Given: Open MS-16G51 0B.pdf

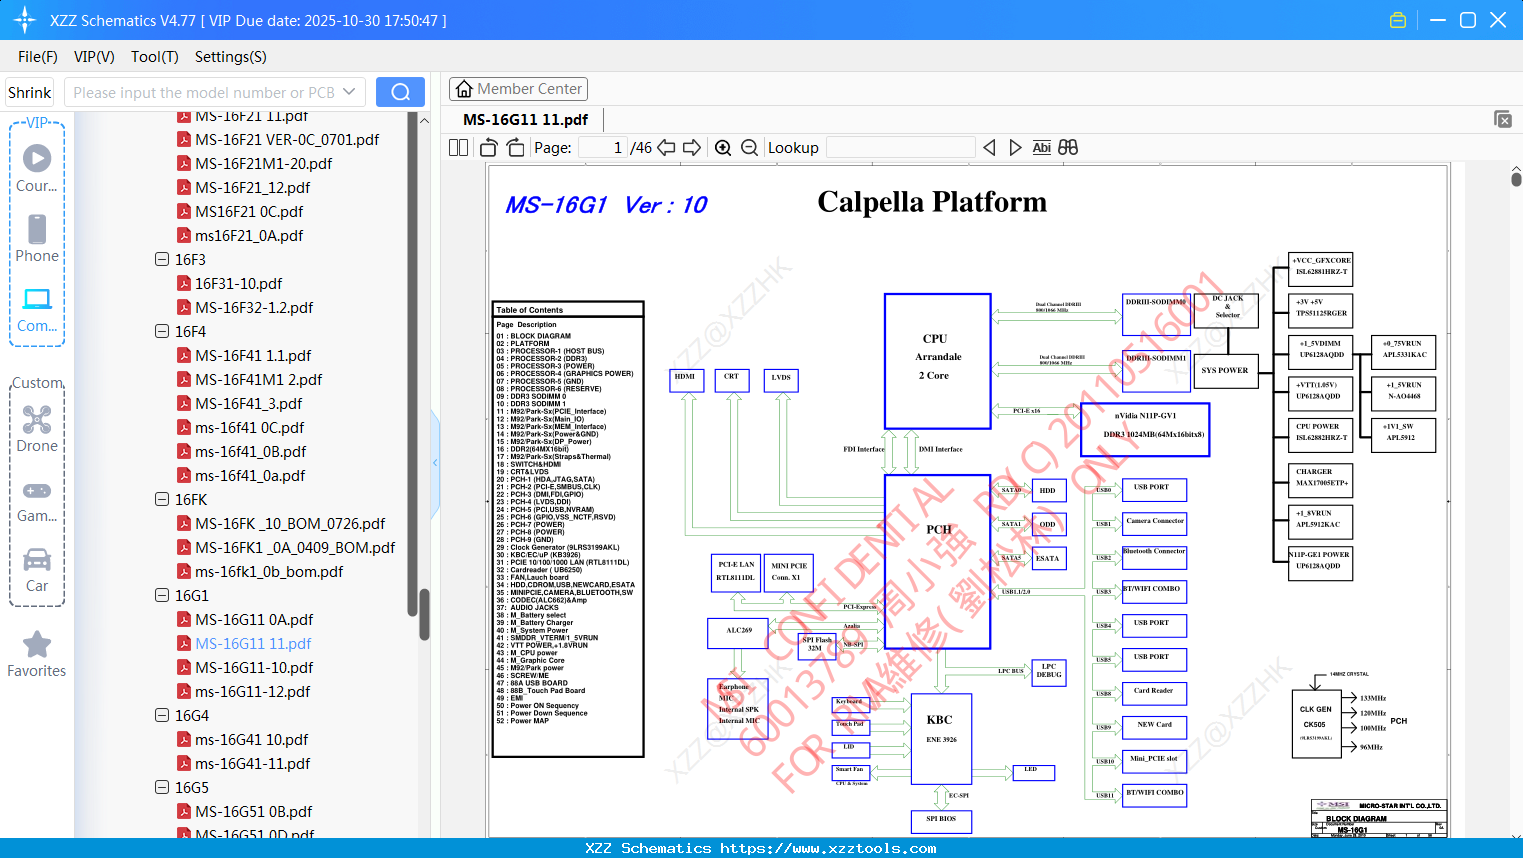Looking at the screenshot, I should [254, 811].
